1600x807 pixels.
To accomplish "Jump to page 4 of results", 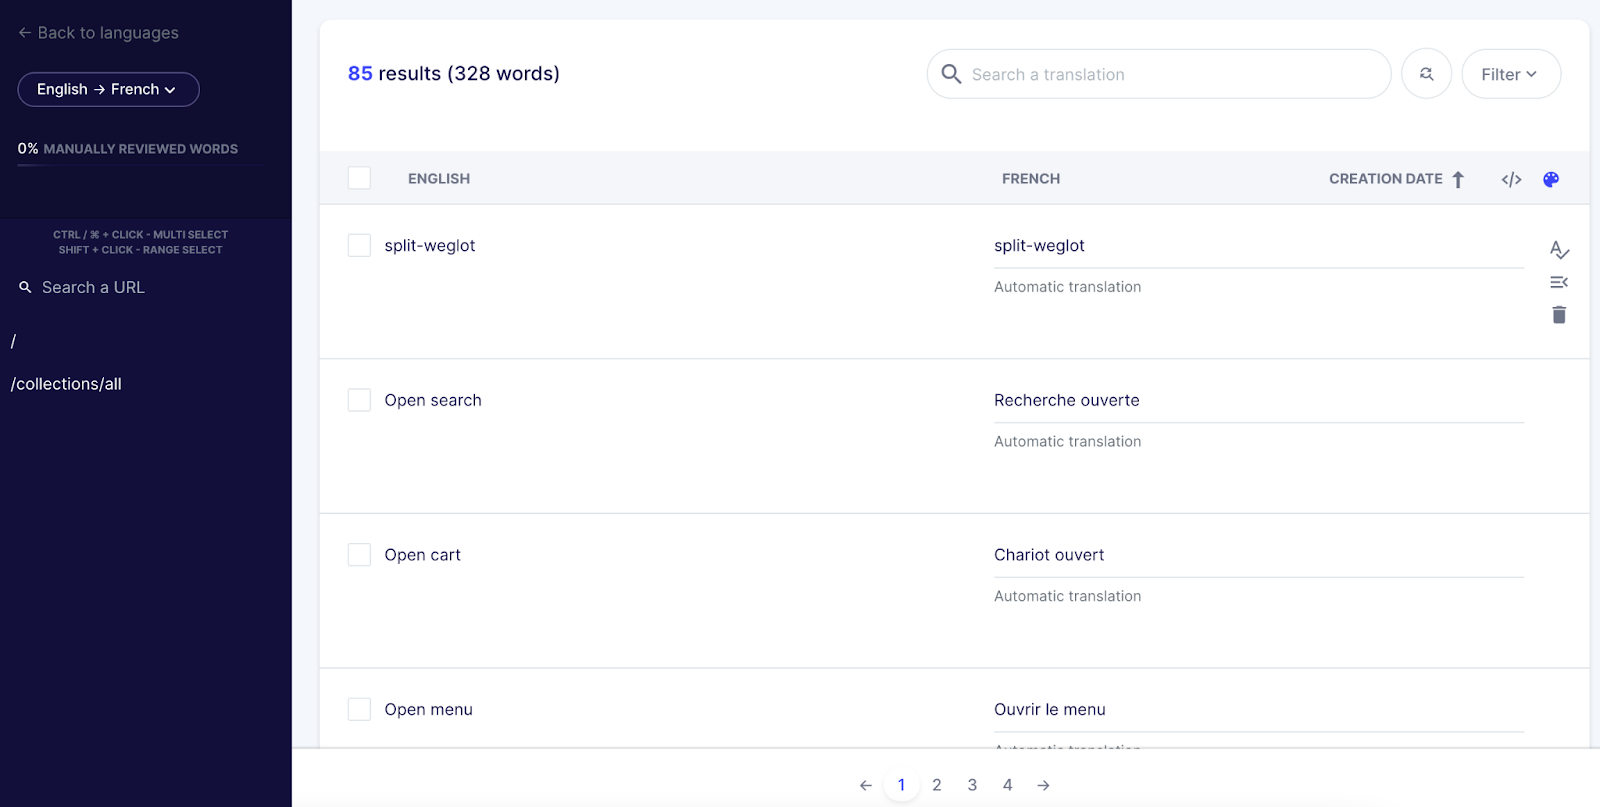I will pos(1007,785).
